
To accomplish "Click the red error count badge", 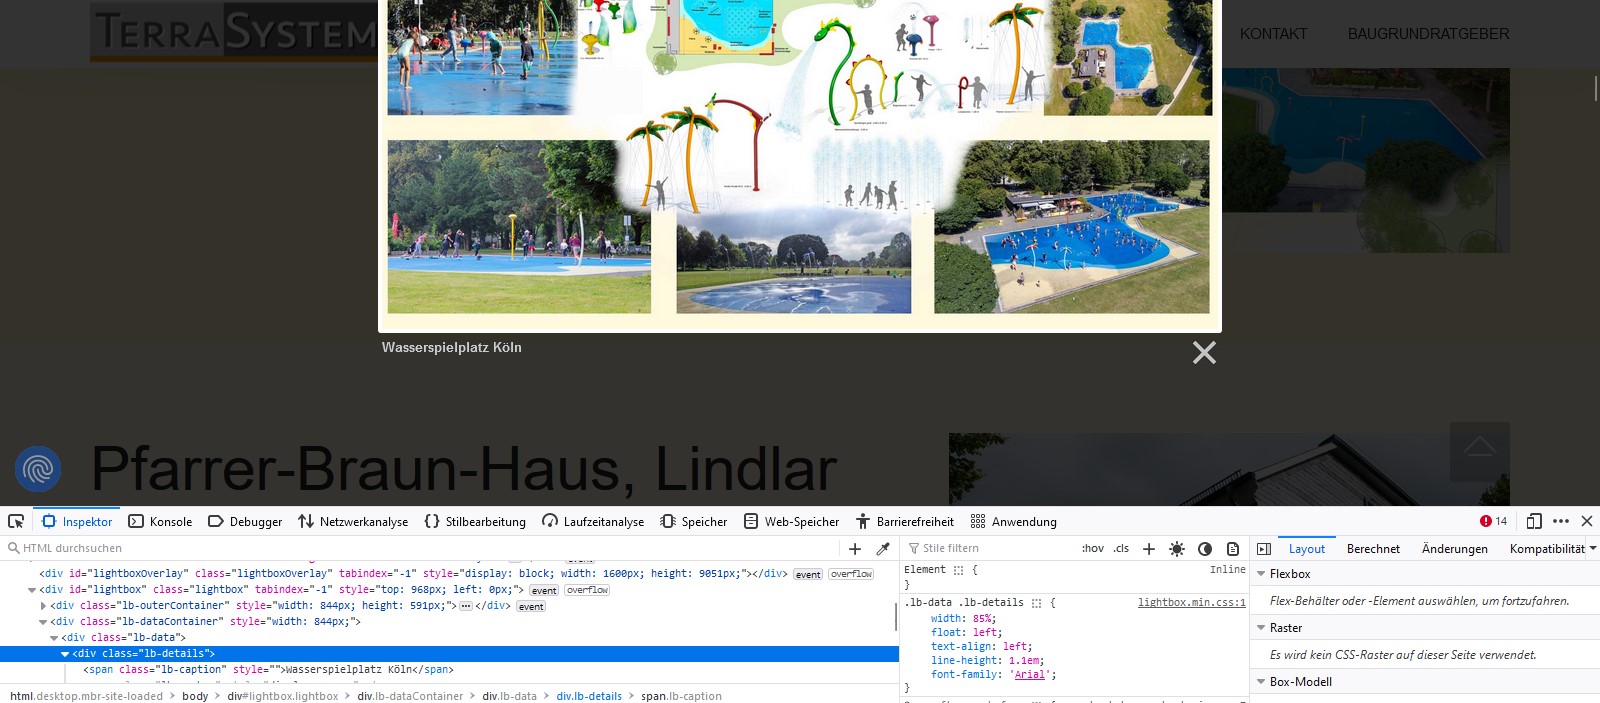I will tap(1493, 521).
